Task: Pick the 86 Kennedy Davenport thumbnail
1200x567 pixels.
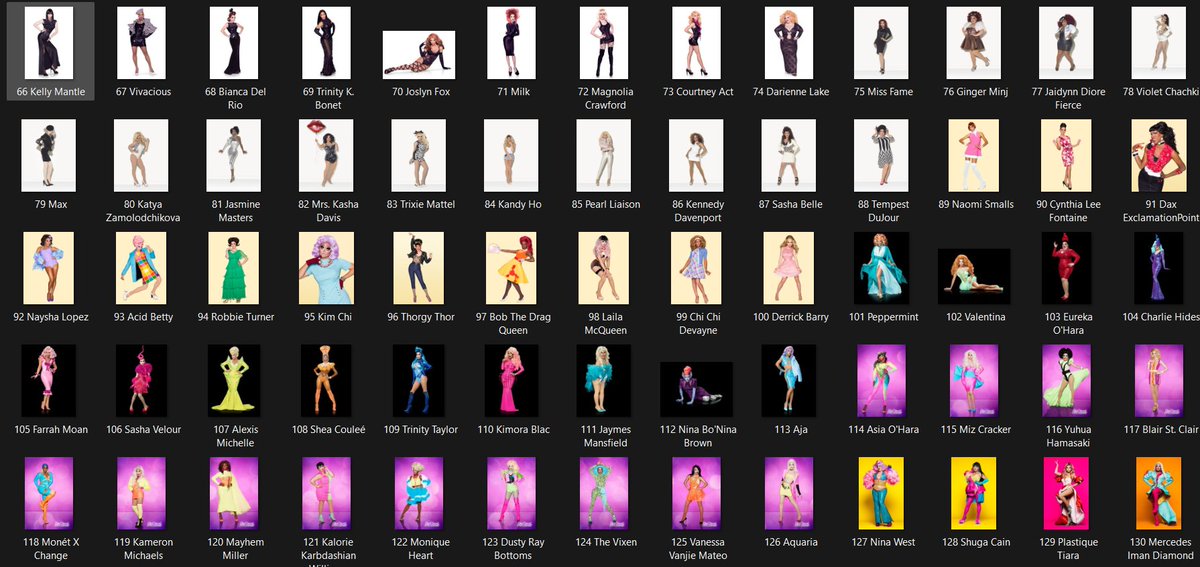Action: pos(696,155)
